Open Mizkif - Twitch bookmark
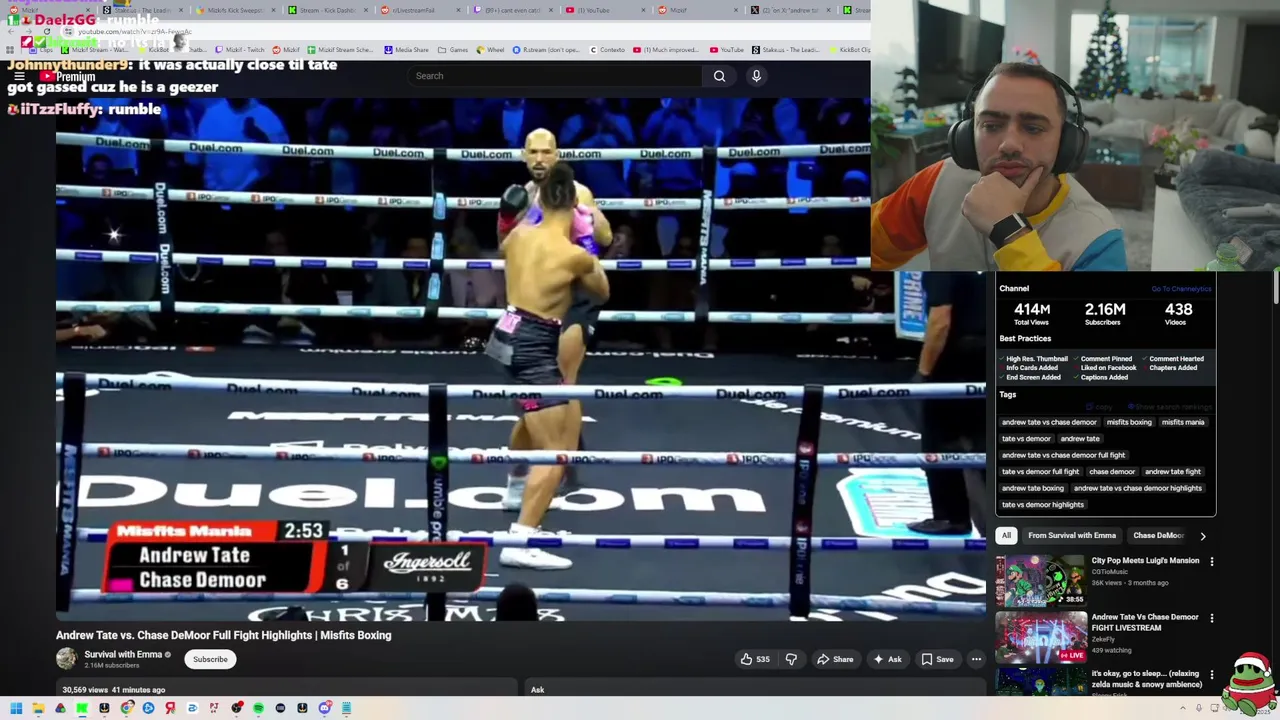The width and height of the screenshot is (1280, 720). point(239,50)
